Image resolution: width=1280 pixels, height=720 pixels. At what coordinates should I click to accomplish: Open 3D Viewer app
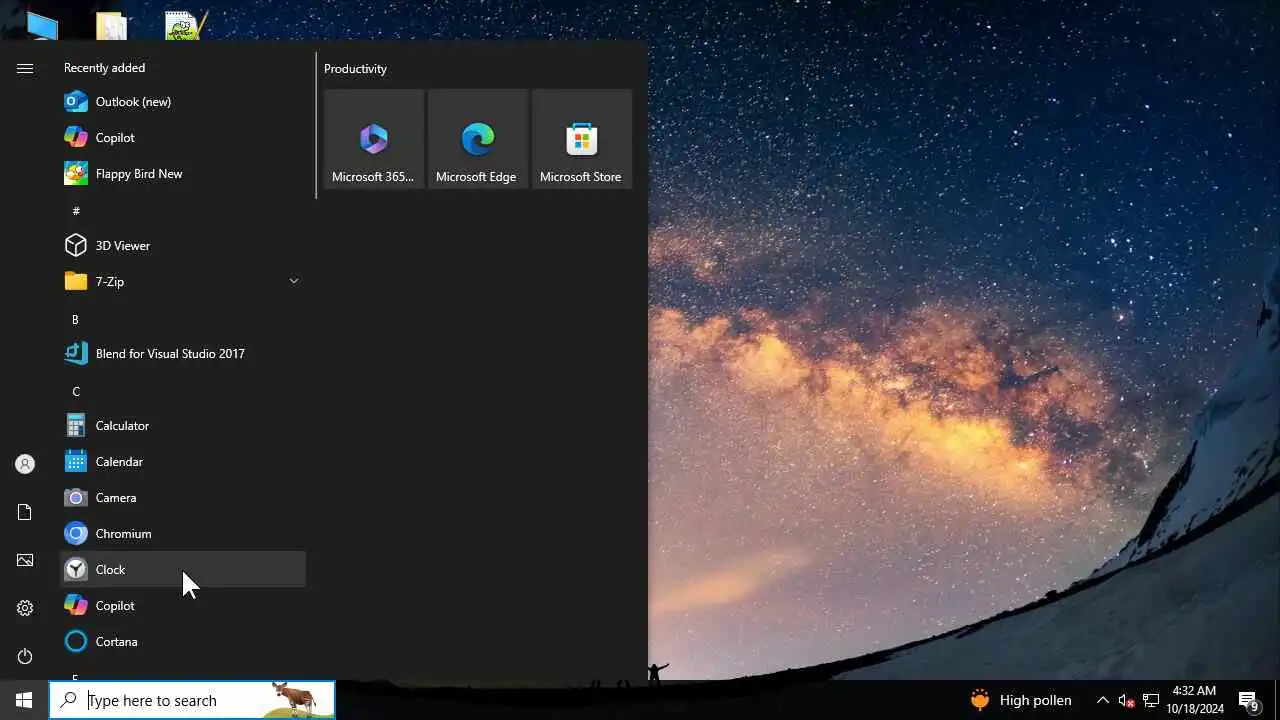[x=183, y=246]
